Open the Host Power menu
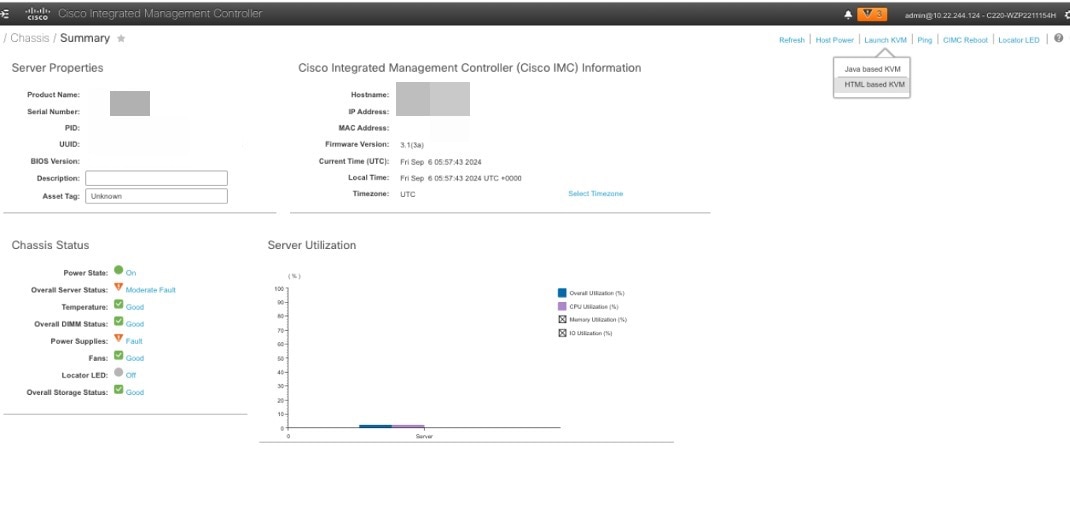The height and width of the screenshot is (506, 1070). [x=835, y=40]
